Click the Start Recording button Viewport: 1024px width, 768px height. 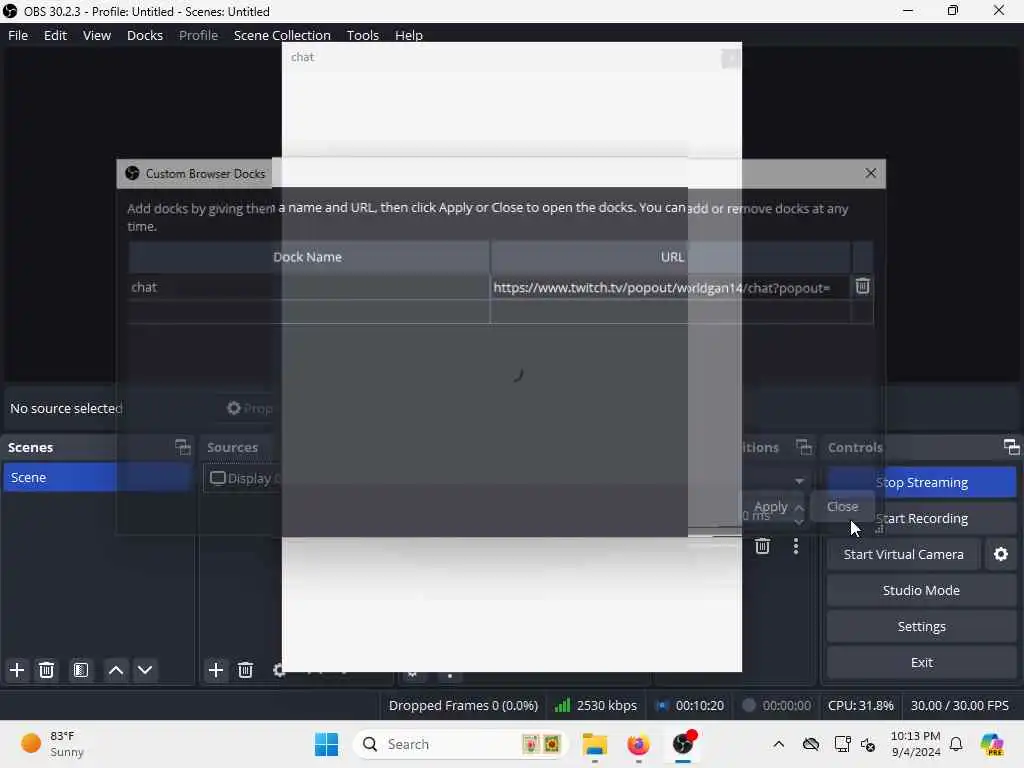[x=921, y=519]
